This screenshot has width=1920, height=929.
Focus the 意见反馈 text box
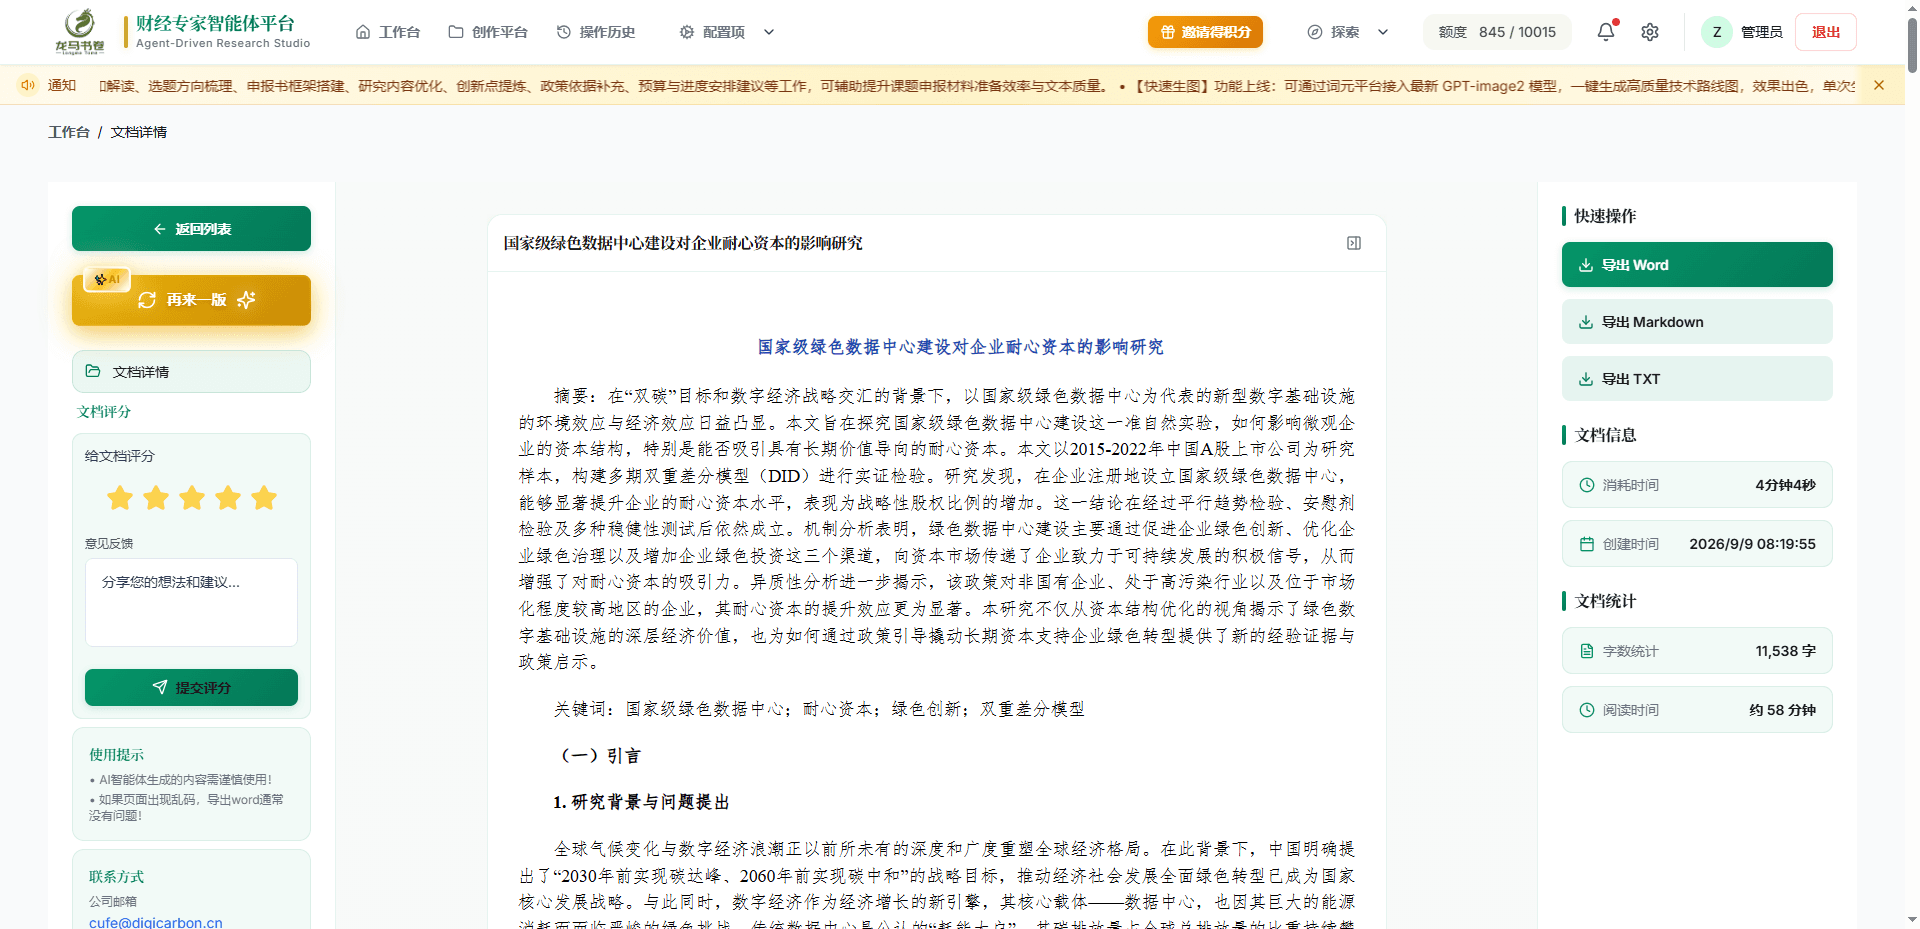pos(191,602)
